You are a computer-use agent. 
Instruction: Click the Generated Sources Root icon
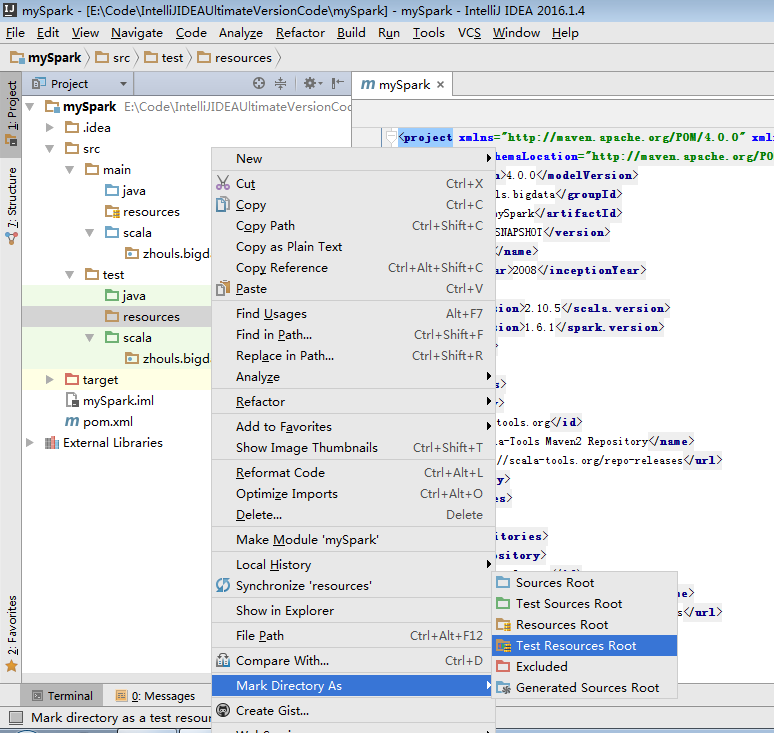503,688
